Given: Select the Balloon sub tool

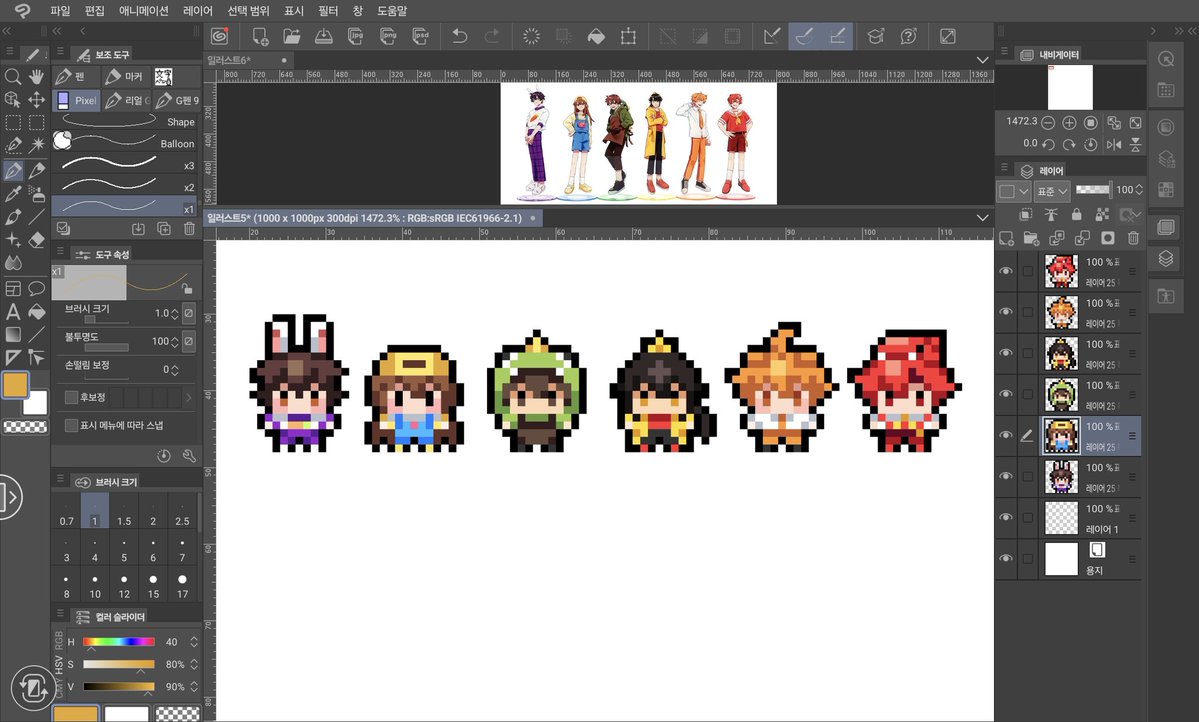Looking at the screenshot, I should coord(126,143).
